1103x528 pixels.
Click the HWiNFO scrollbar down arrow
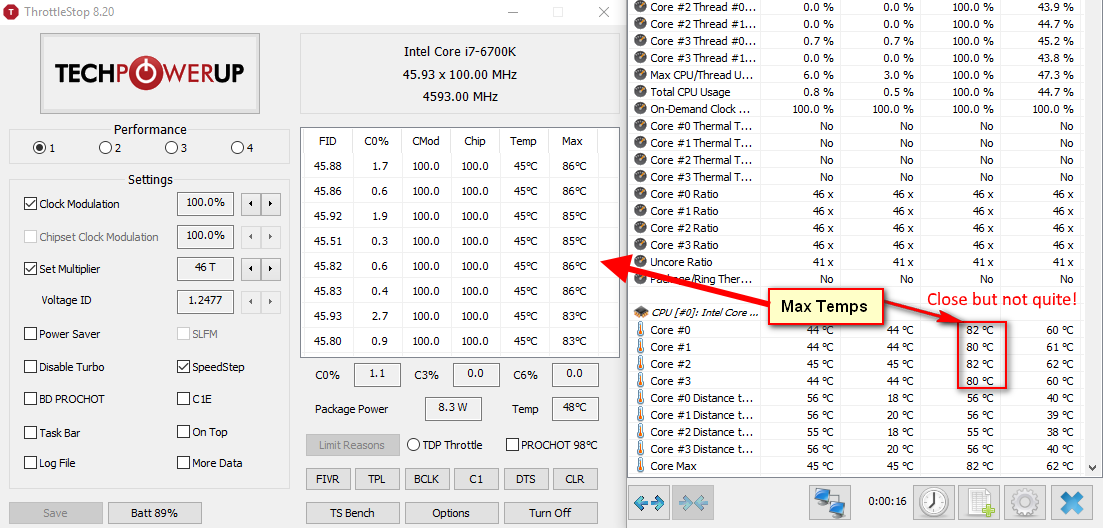(x=1091, y=467)
